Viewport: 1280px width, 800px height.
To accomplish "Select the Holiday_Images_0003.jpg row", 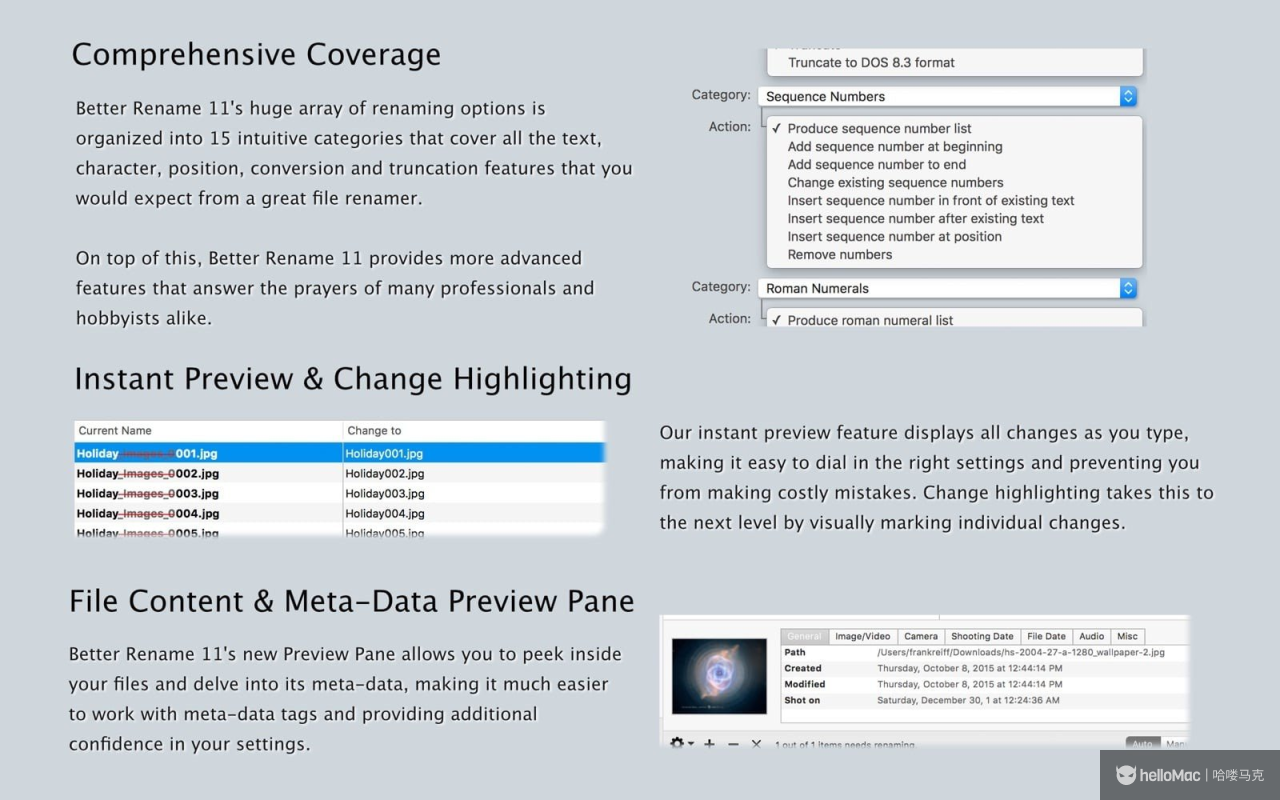I will click(x=340, y=493).
